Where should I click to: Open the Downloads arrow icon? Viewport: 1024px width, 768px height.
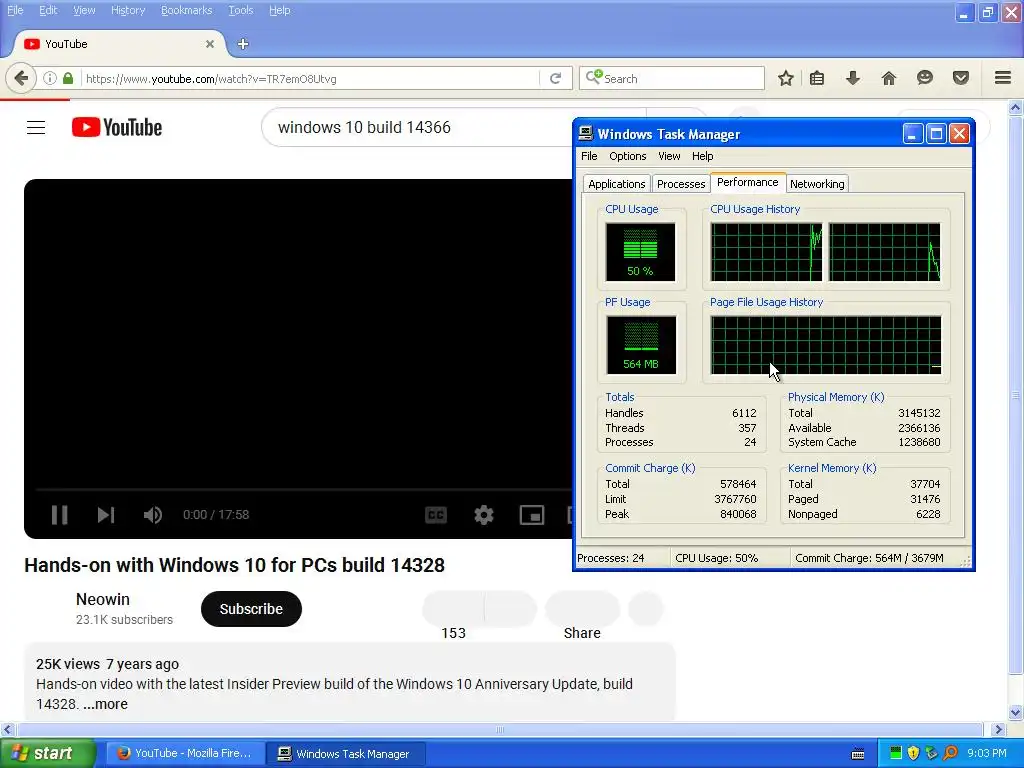pos(852,78)
